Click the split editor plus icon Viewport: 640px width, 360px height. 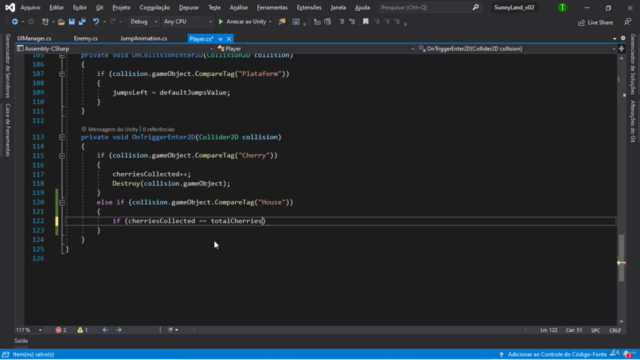[621, 49]
